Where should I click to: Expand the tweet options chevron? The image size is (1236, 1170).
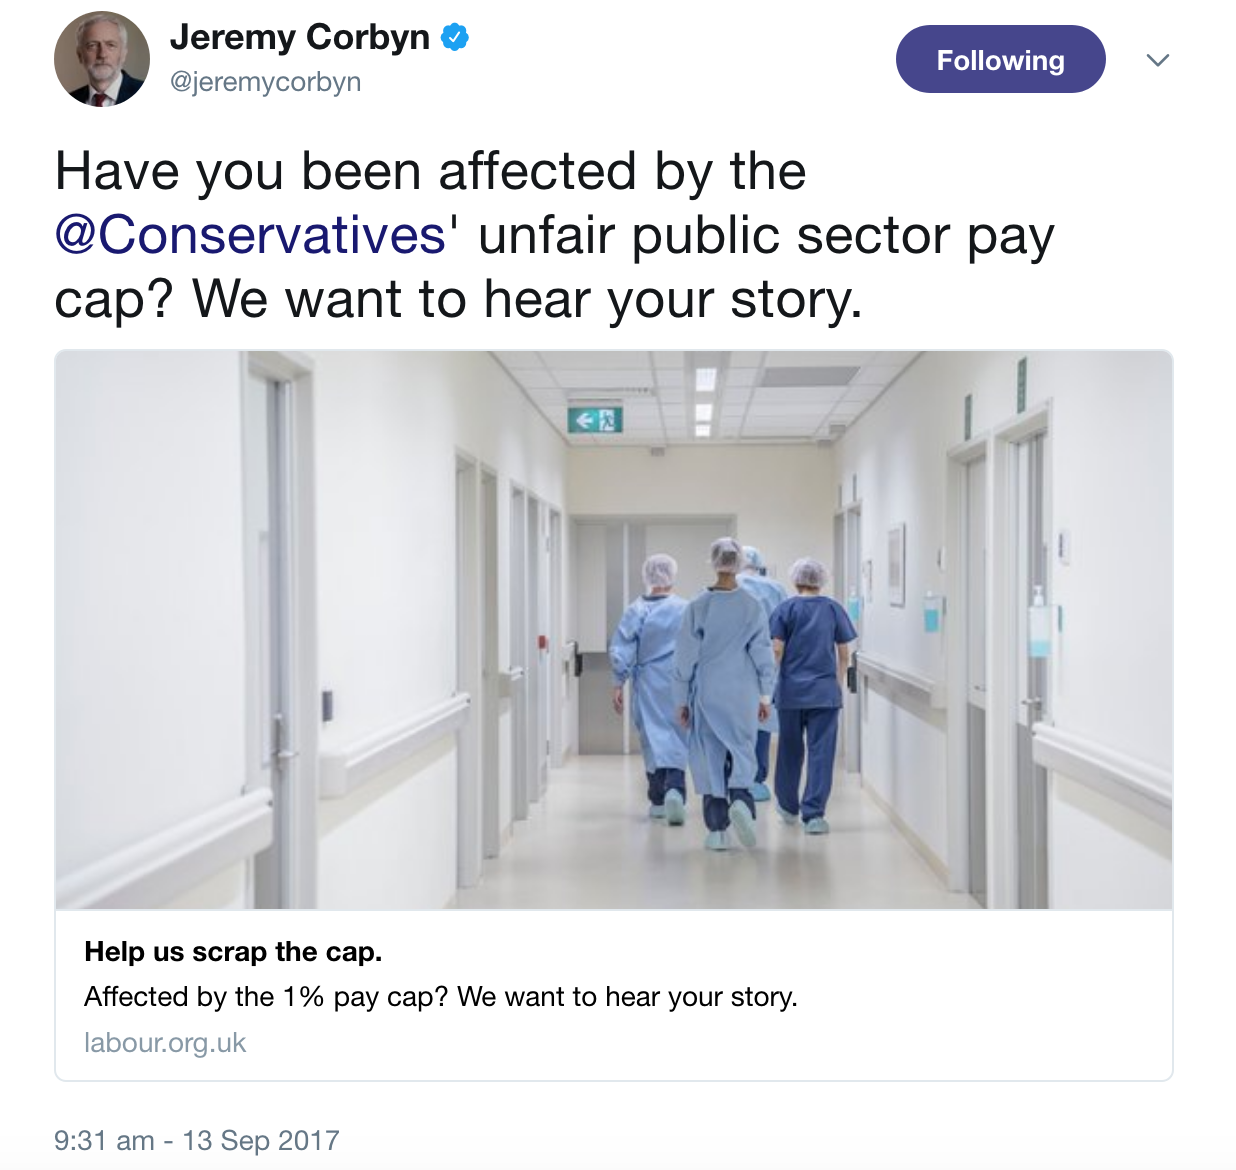[1158, 60]
